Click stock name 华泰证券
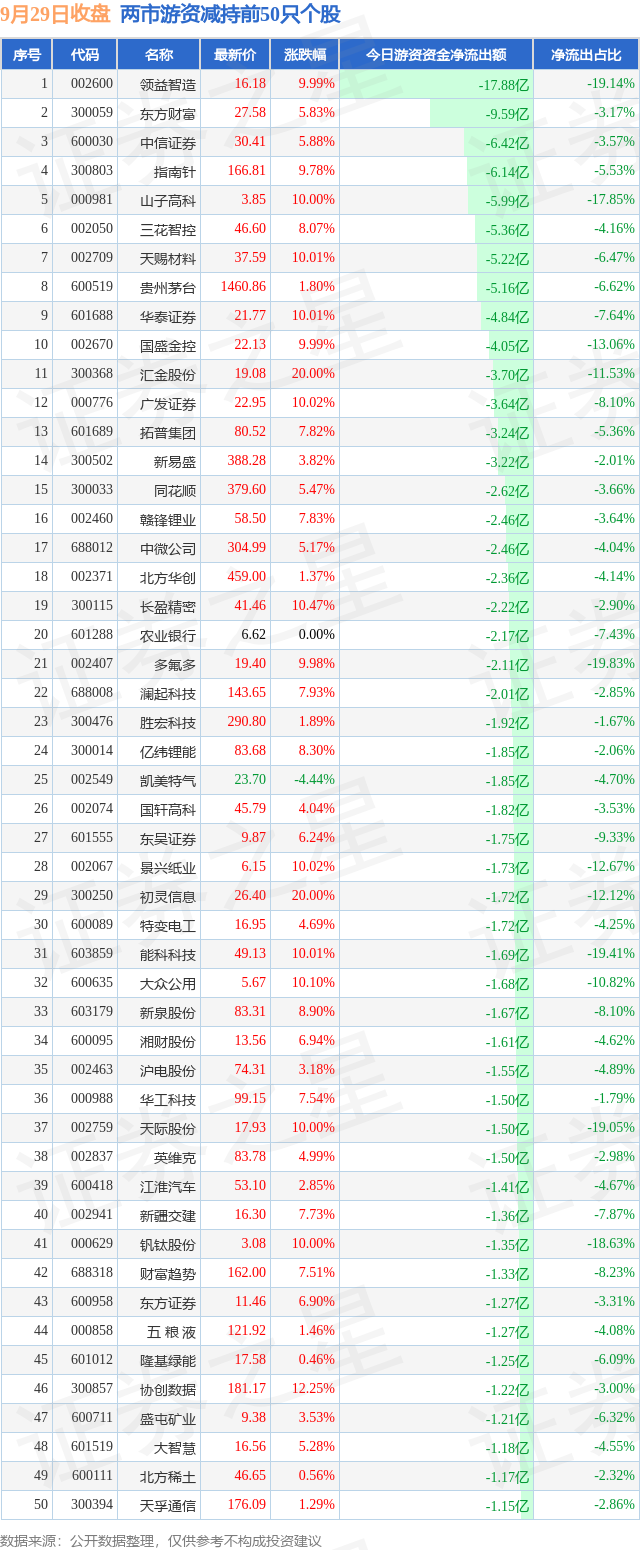The image size is (640, 1550). [168, 317]
